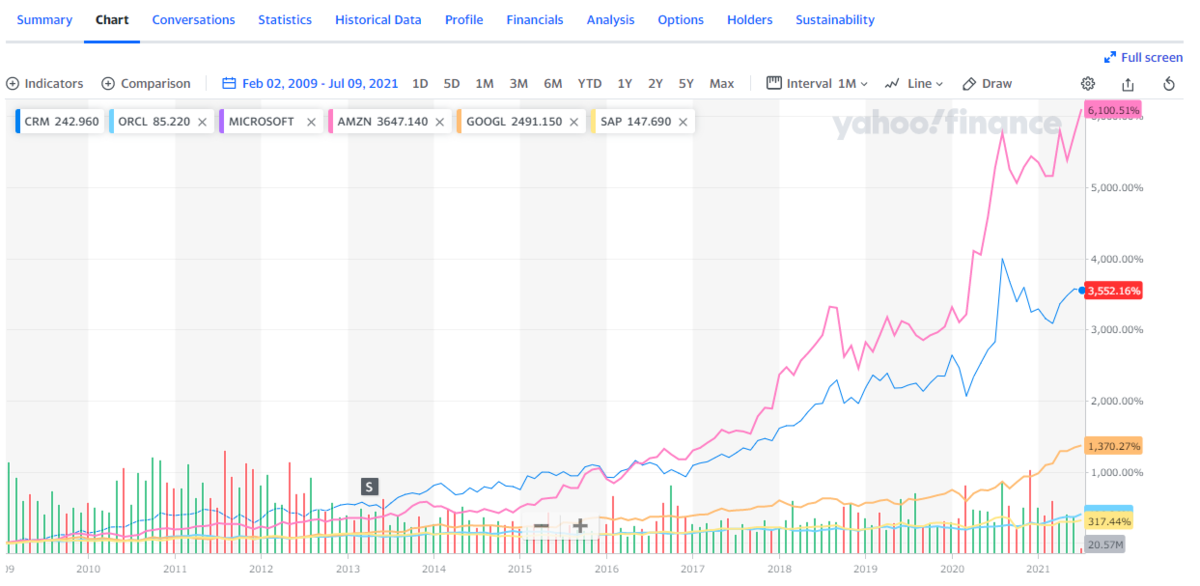The height and width of the screenshot is (586, 1200).
Task: Click the share chart icon
Action: 1128,84
